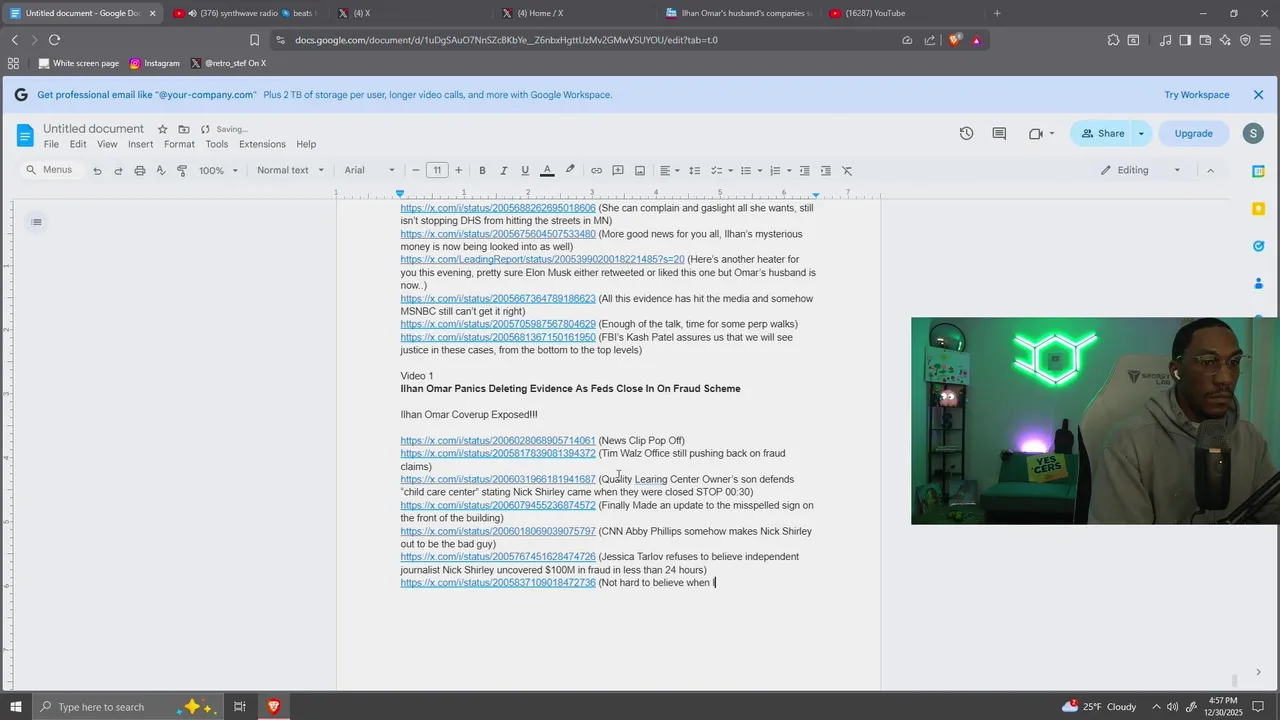Screen dimensions: 1280x720
Task: Open the News Clip Pop Off link
Action: tap(498, 441)
